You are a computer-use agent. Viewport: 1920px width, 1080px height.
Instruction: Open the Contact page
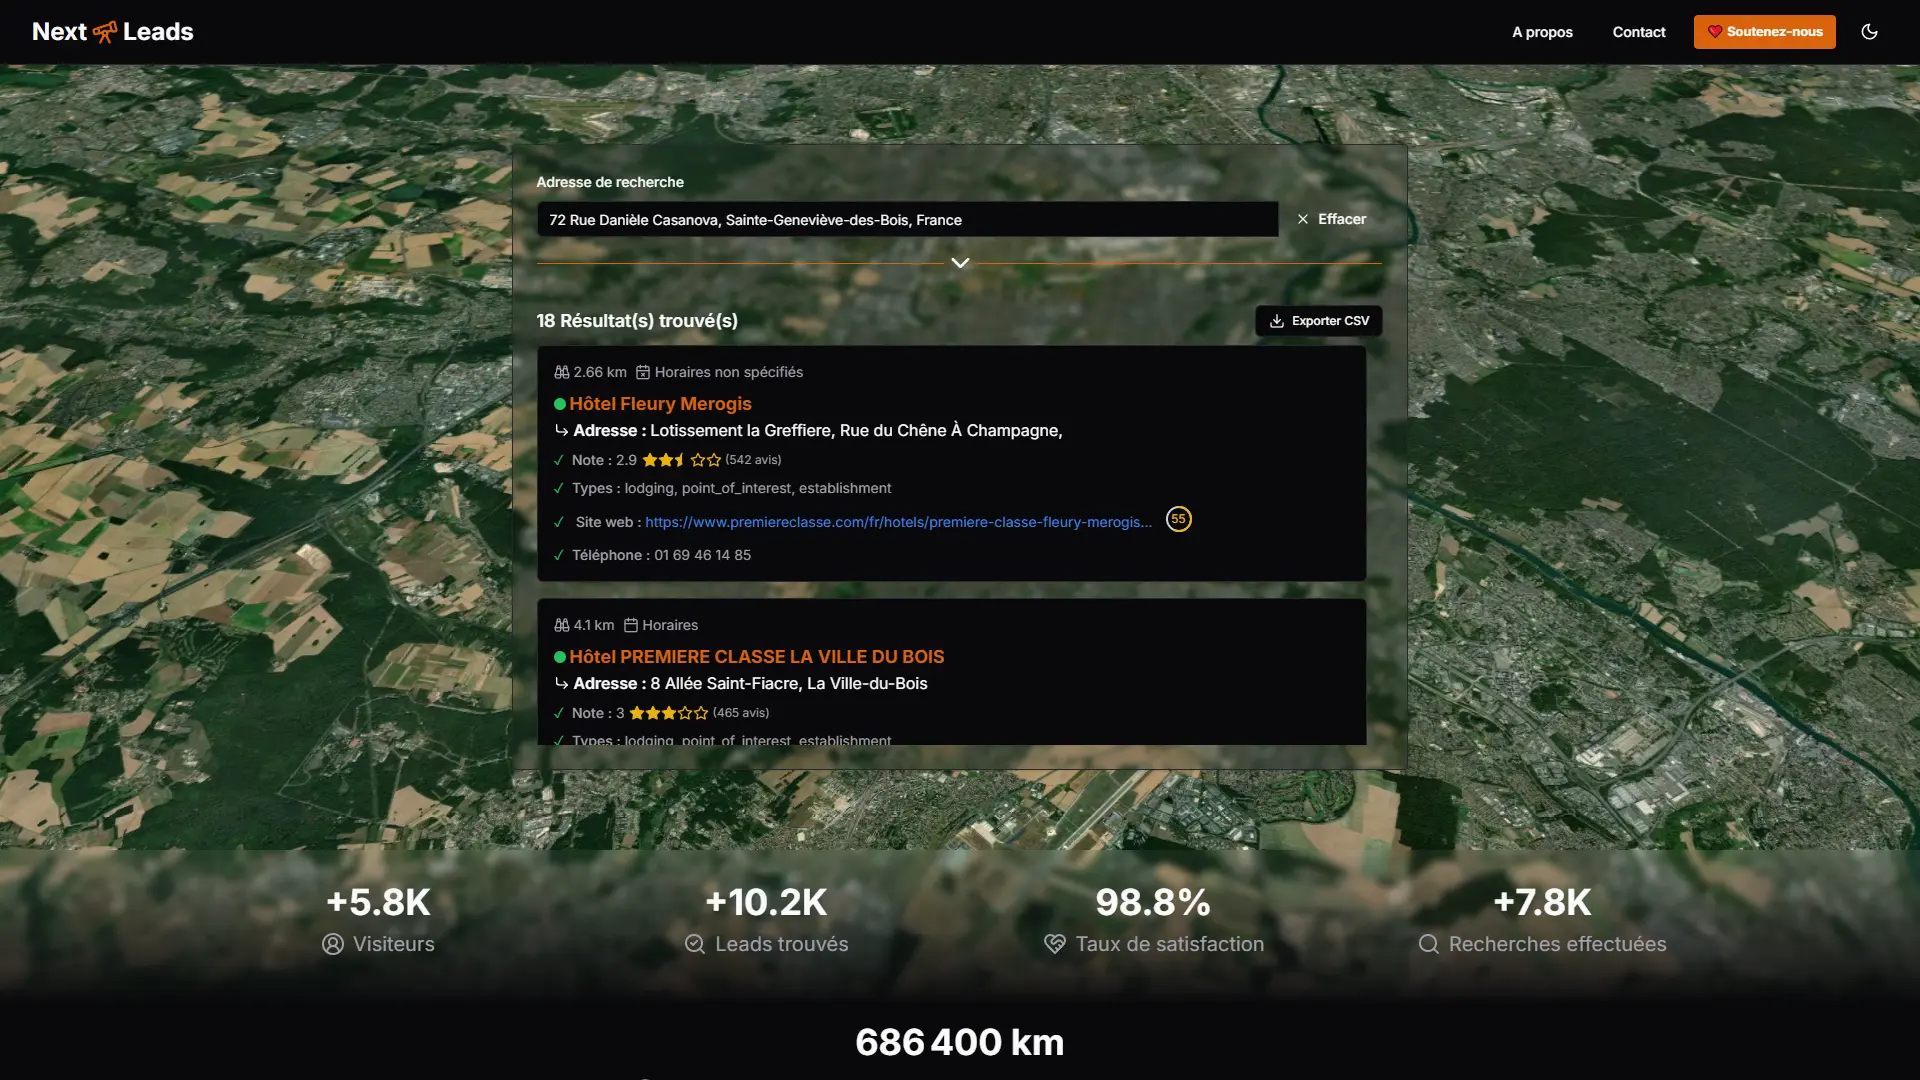[1639, 32]
